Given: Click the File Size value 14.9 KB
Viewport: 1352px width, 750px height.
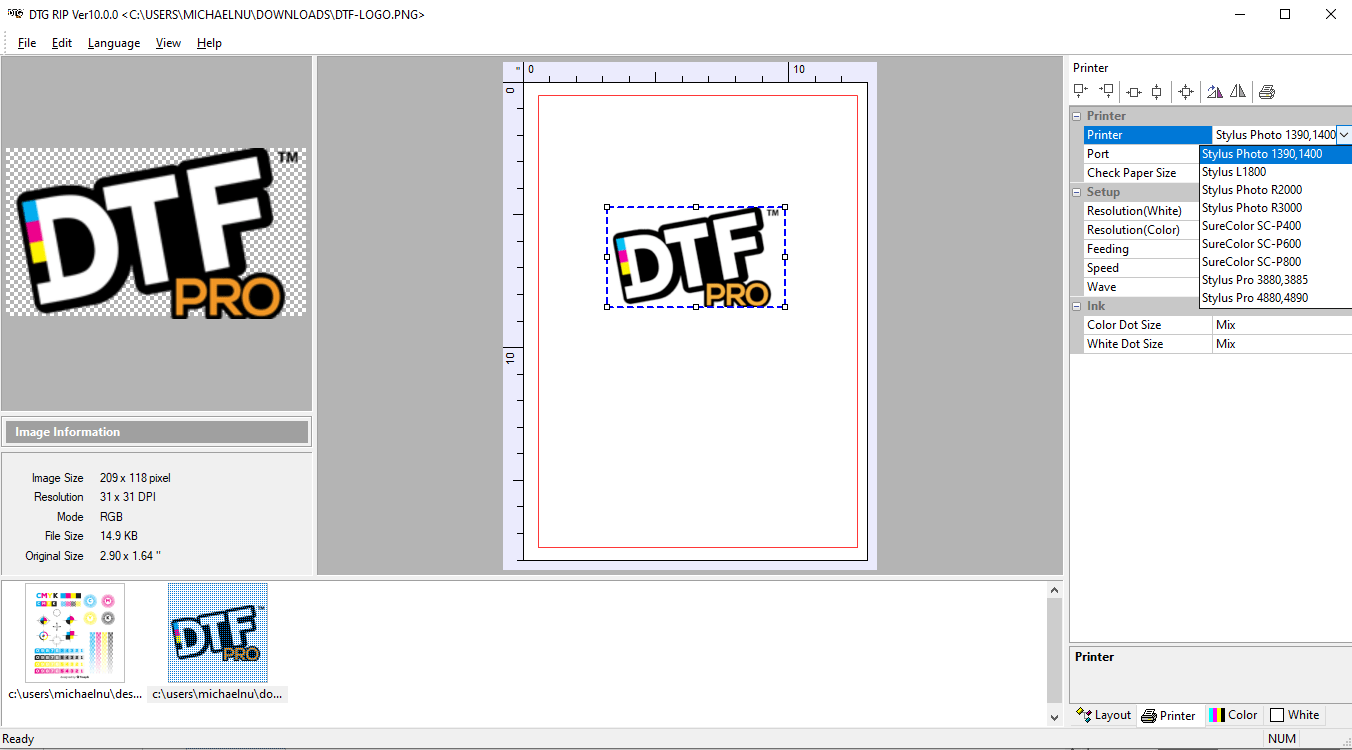Looking at the screenshot, I should (119, 536).
